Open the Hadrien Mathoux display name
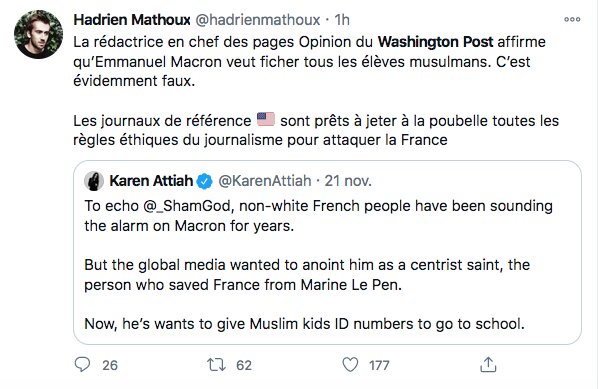The image size is (598, 389). 132,20
